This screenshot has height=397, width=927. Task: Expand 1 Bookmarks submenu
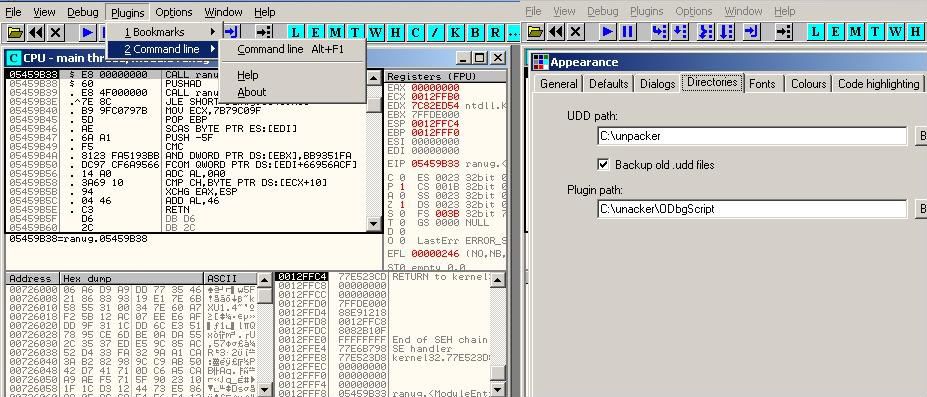(x=163, y=32)
